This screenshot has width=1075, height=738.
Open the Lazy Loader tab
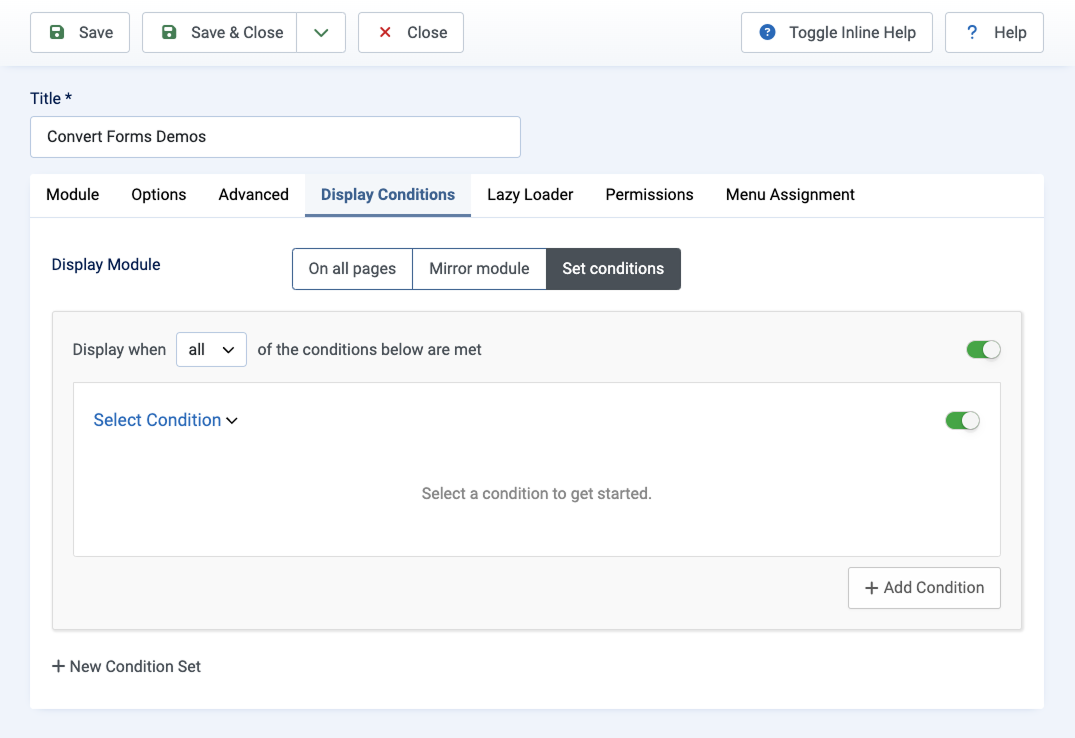pyautogui.click(x=530, y=195)
